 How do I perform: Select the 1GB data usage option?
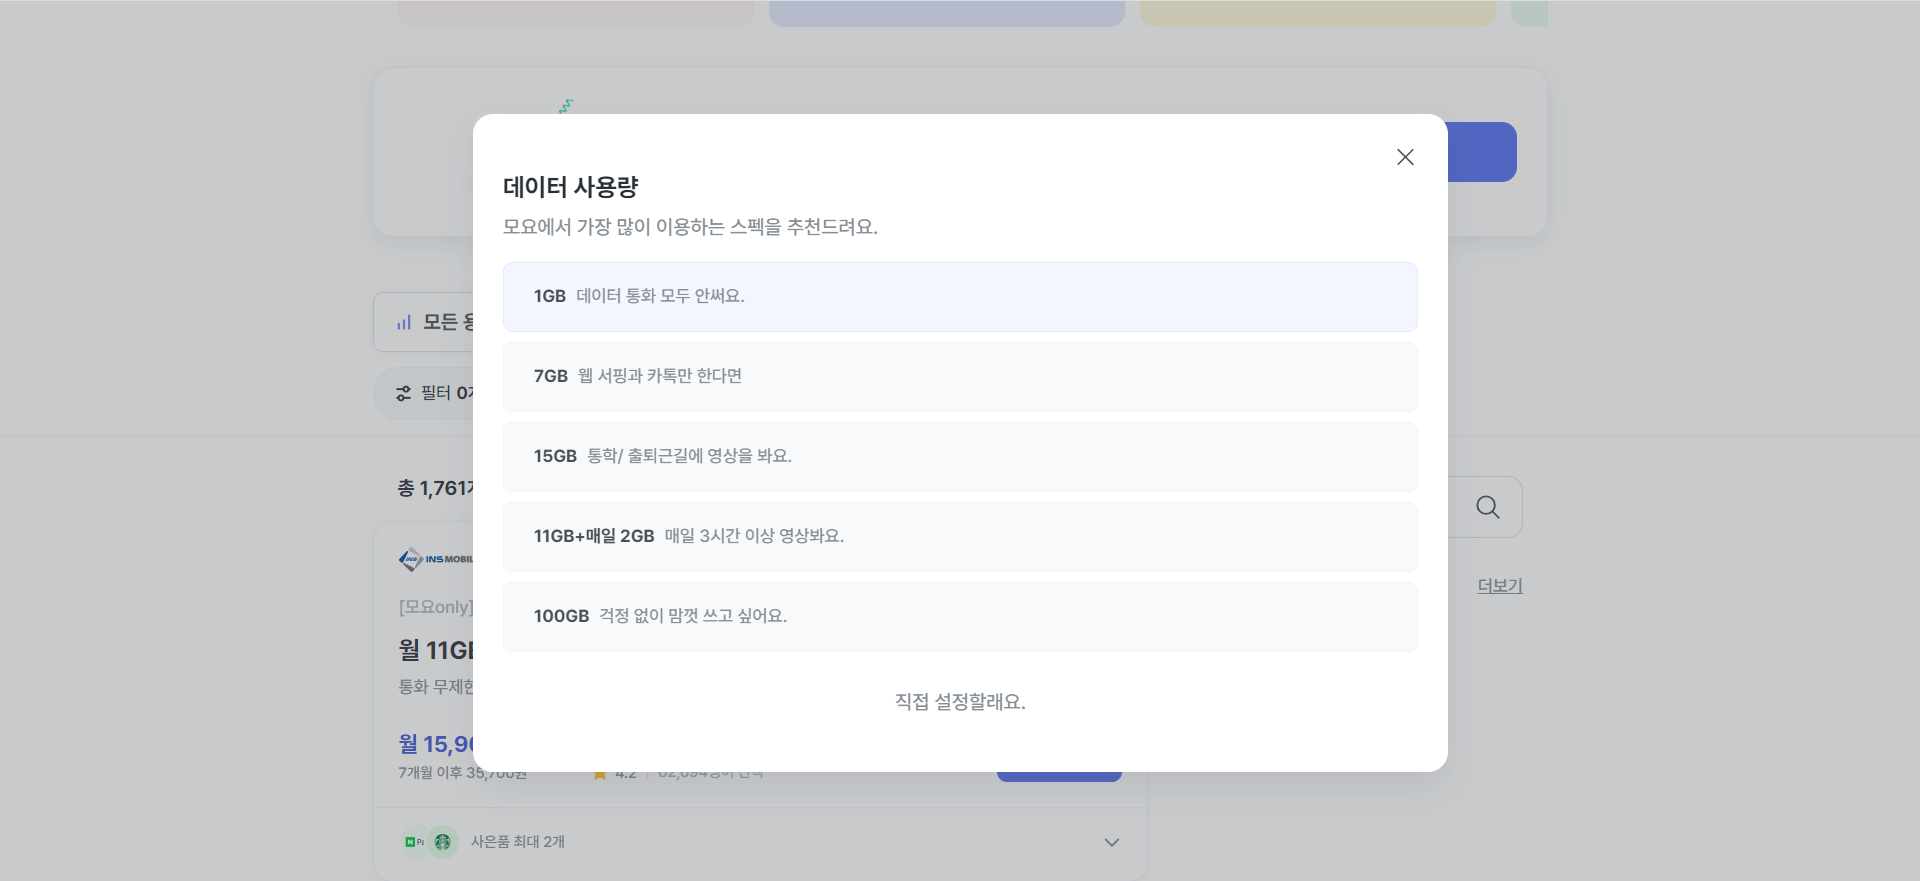pyautogui.click(x=960, y=297)
